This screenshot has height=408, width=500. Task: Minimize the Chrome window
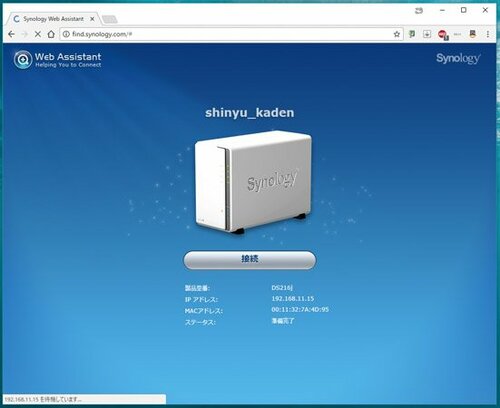click(442, 11)
